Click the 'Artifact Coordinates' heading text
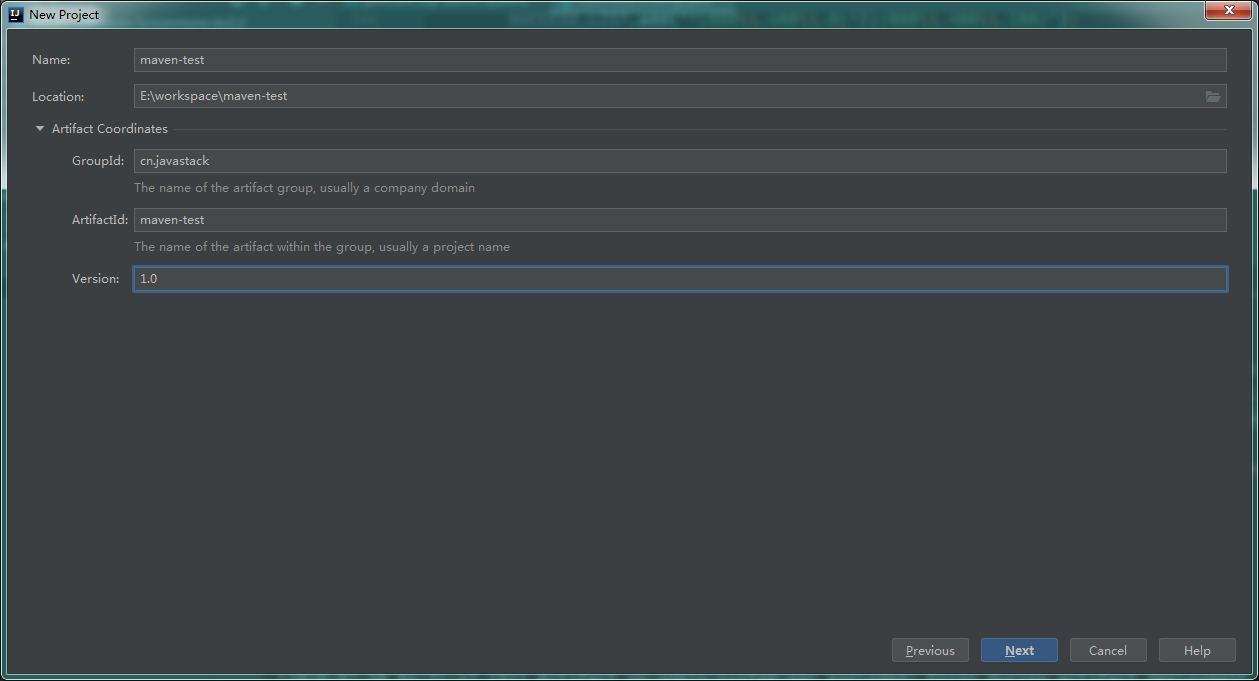The width and height of the screenshot is (1259, 681). click(110, 129)
